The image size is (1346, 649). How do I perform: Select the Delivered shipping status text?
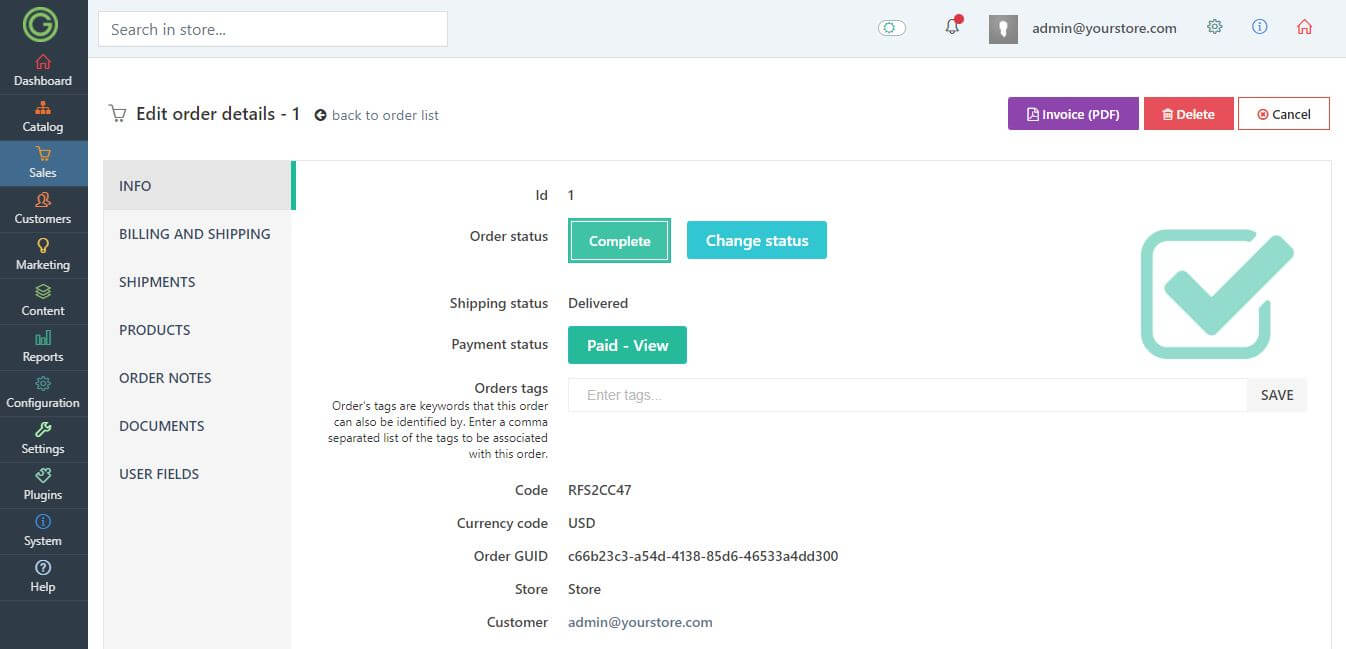[598, 303]
